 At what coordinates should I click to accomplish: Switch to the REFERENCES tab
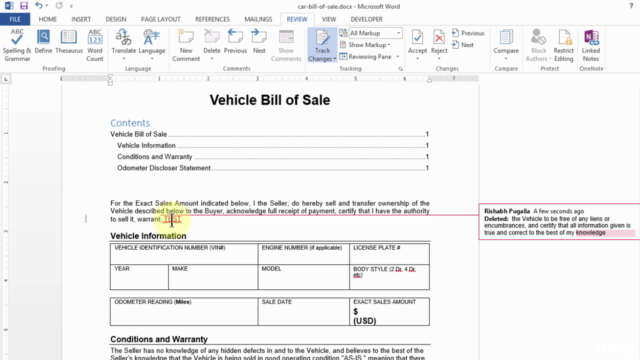(x=212, y=19)
